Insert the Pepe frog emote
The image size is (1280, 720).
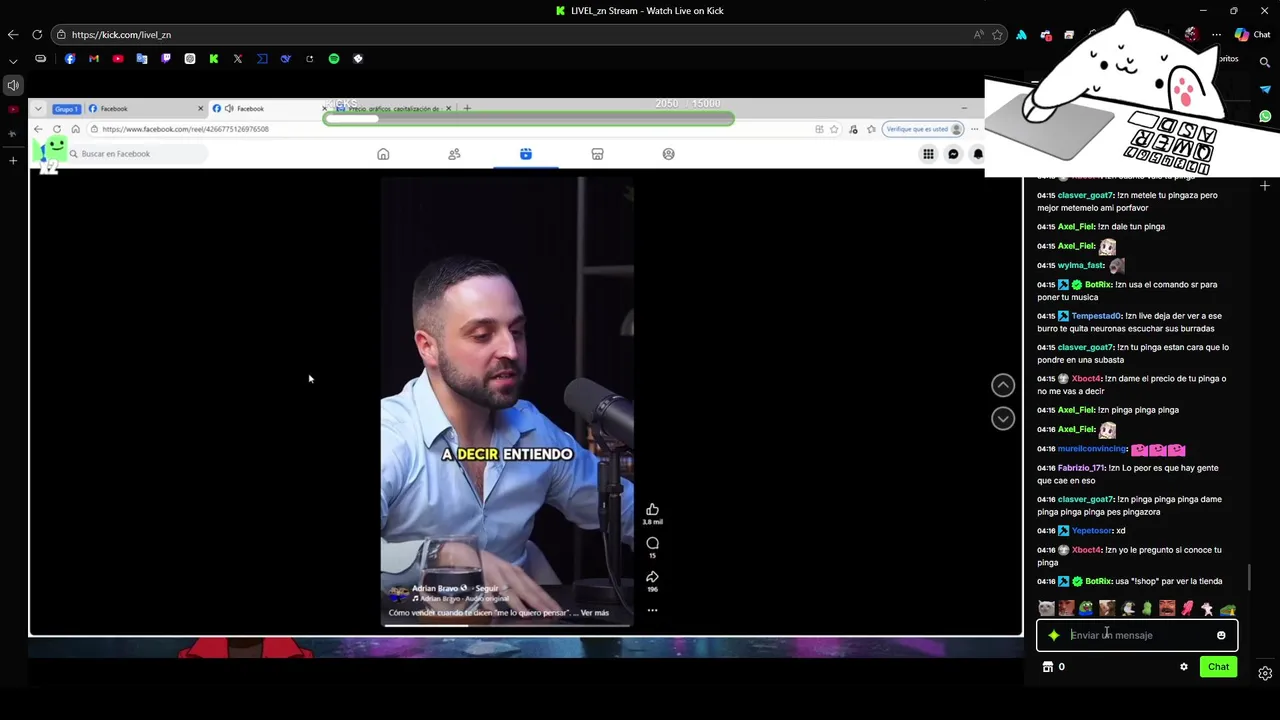point(1086,608)
